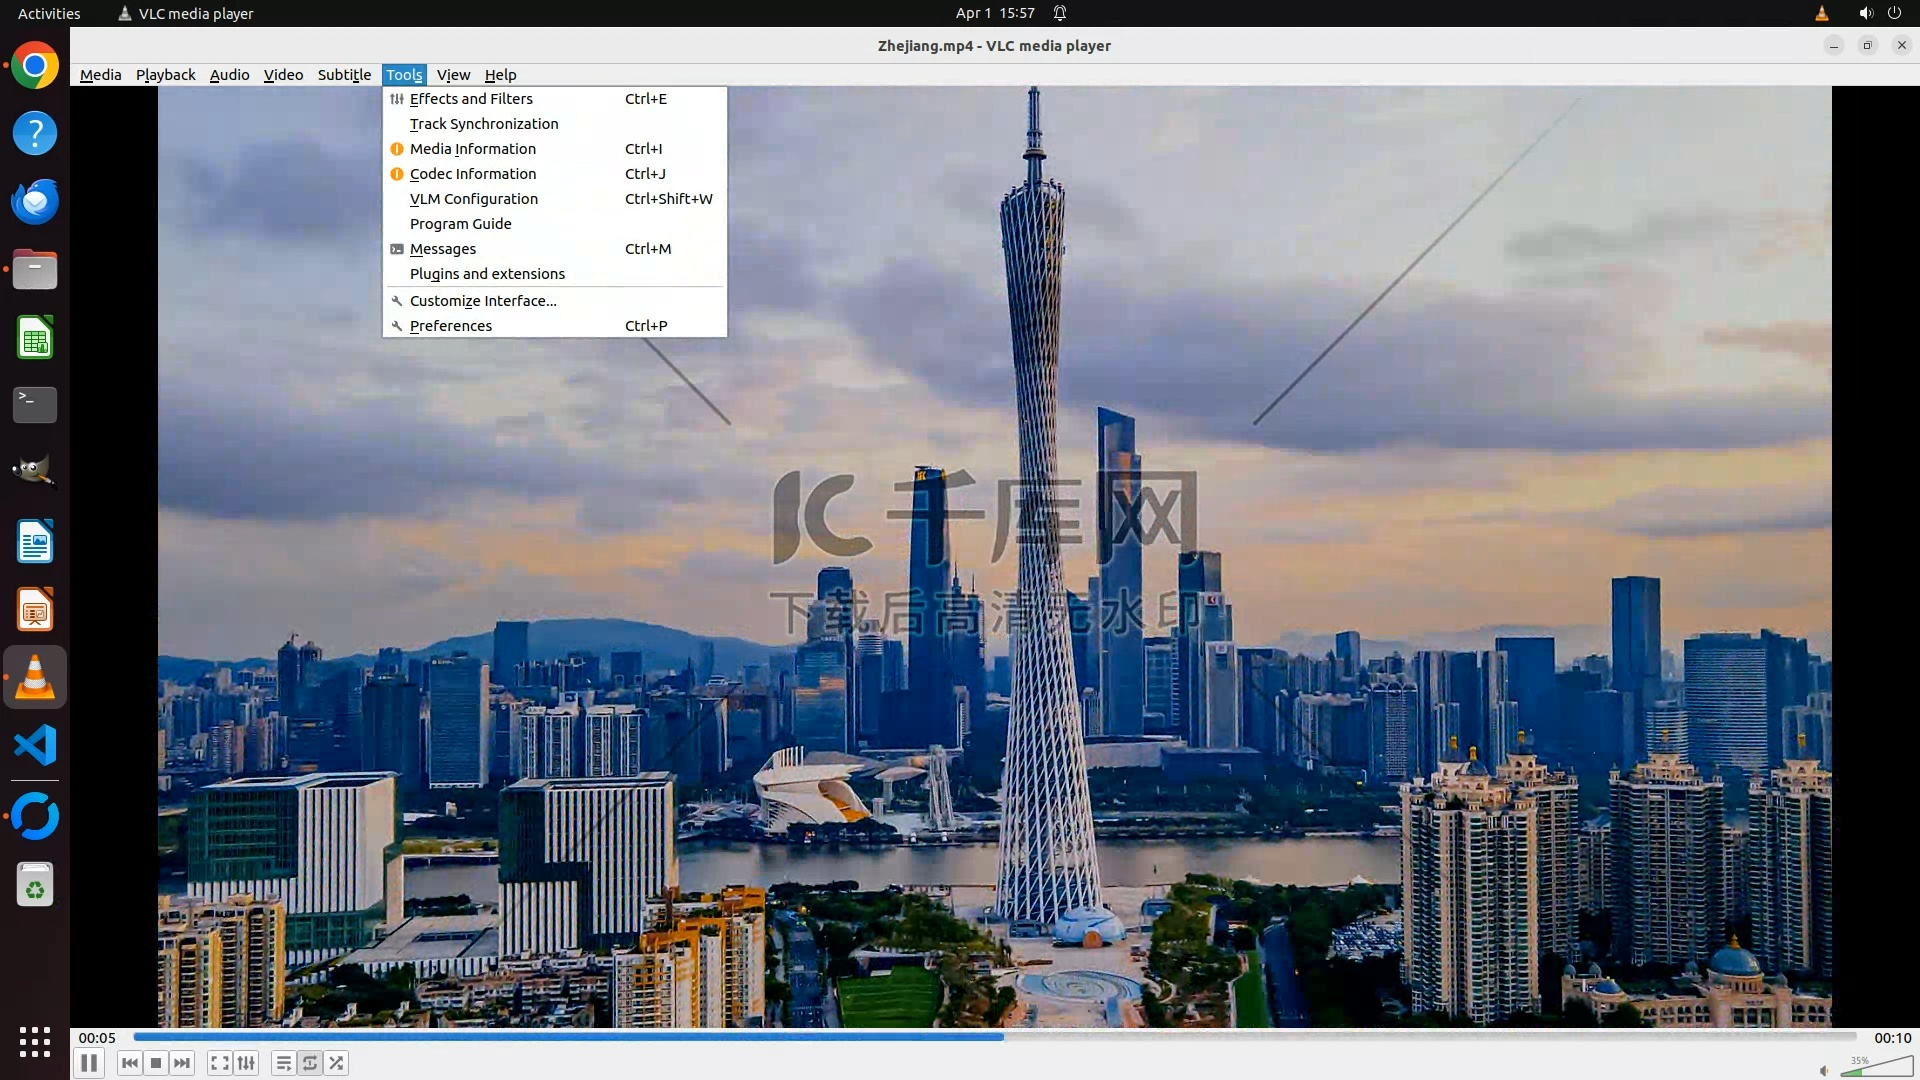Open Effects and Filters

[x=471, y=99]
